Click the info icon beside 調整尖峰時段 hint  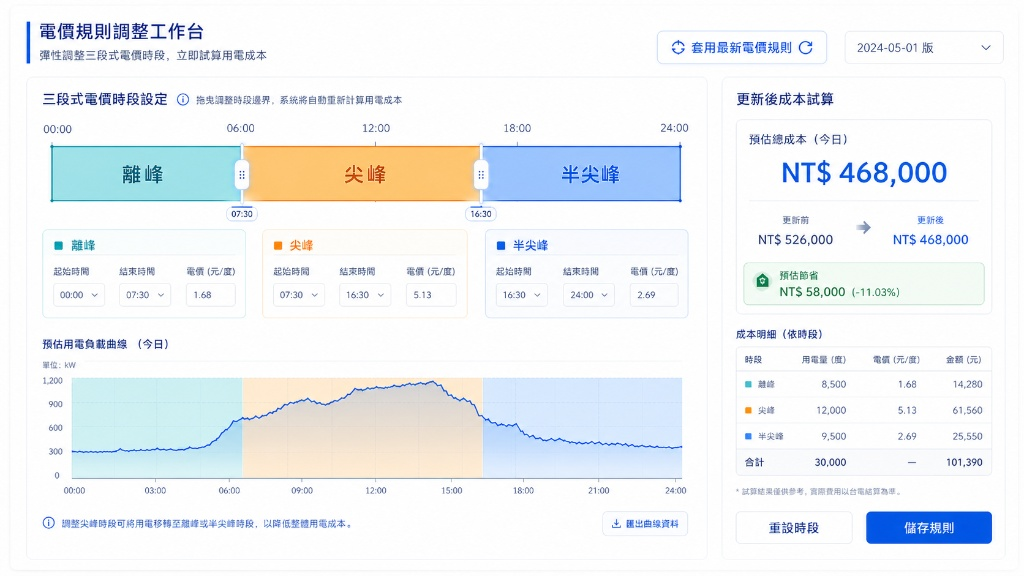[x=48, y=523]
